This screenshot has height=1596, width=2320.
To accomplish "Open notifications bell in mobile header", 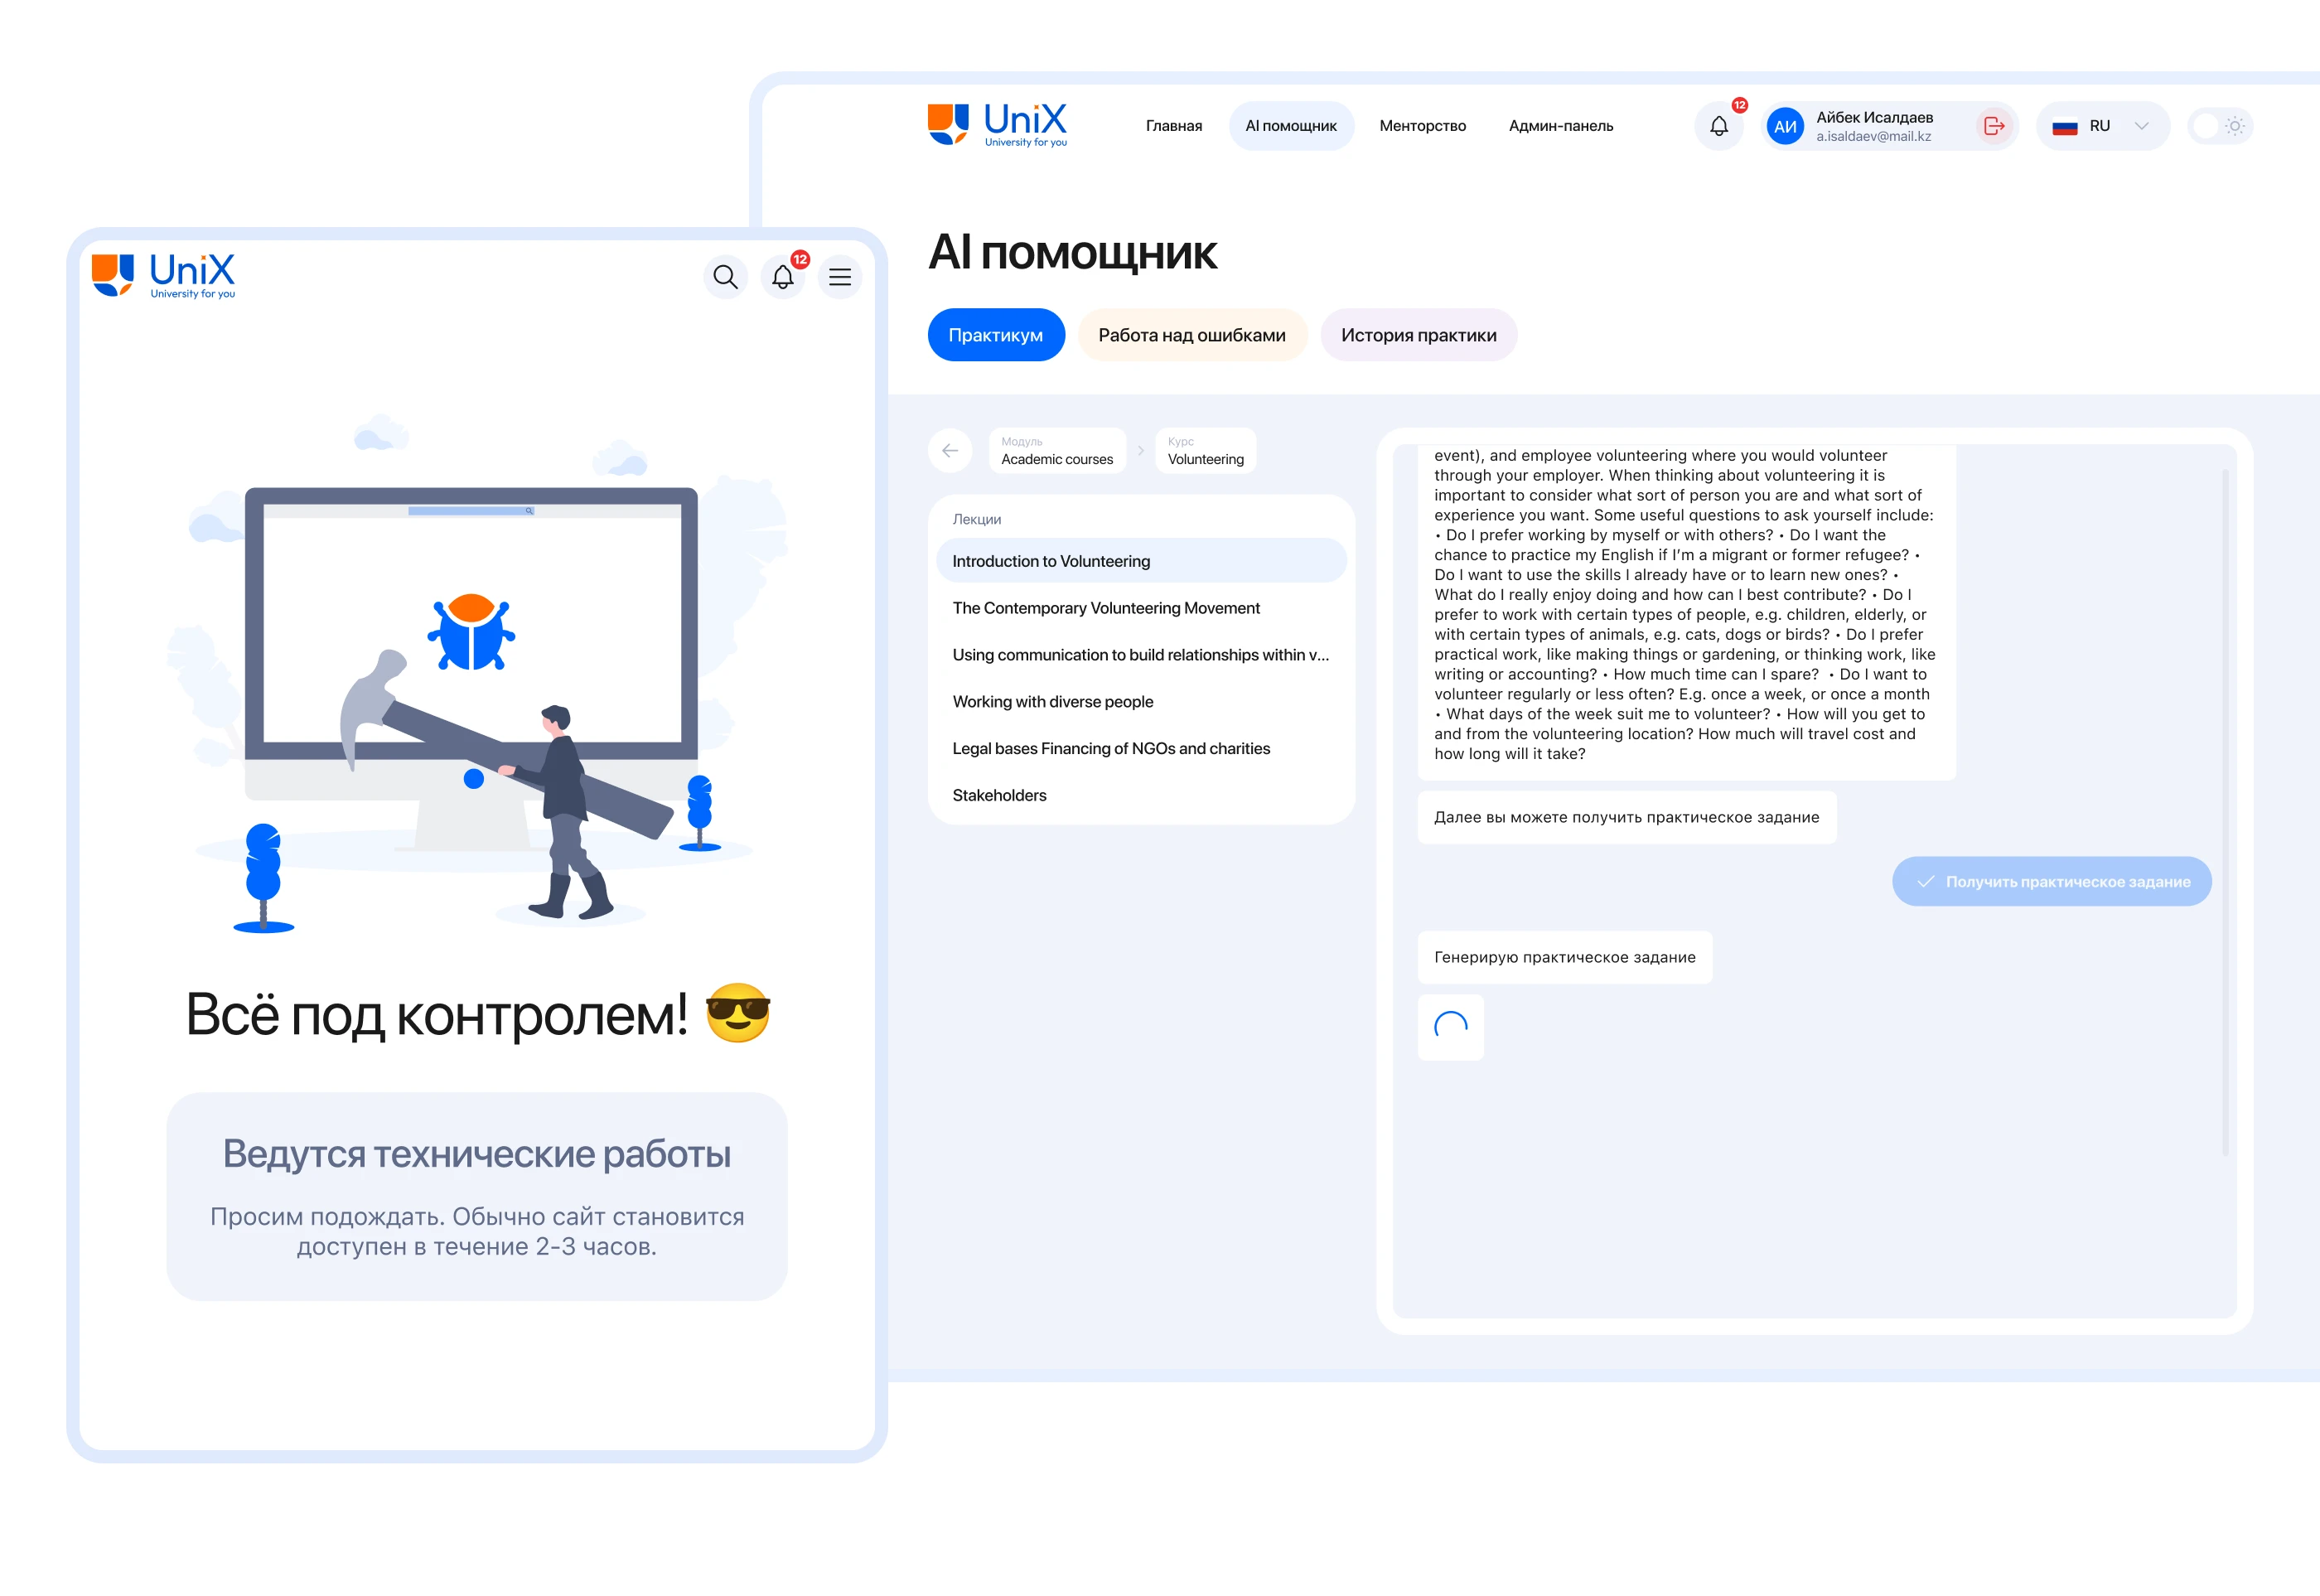I will tap(783, 277).
